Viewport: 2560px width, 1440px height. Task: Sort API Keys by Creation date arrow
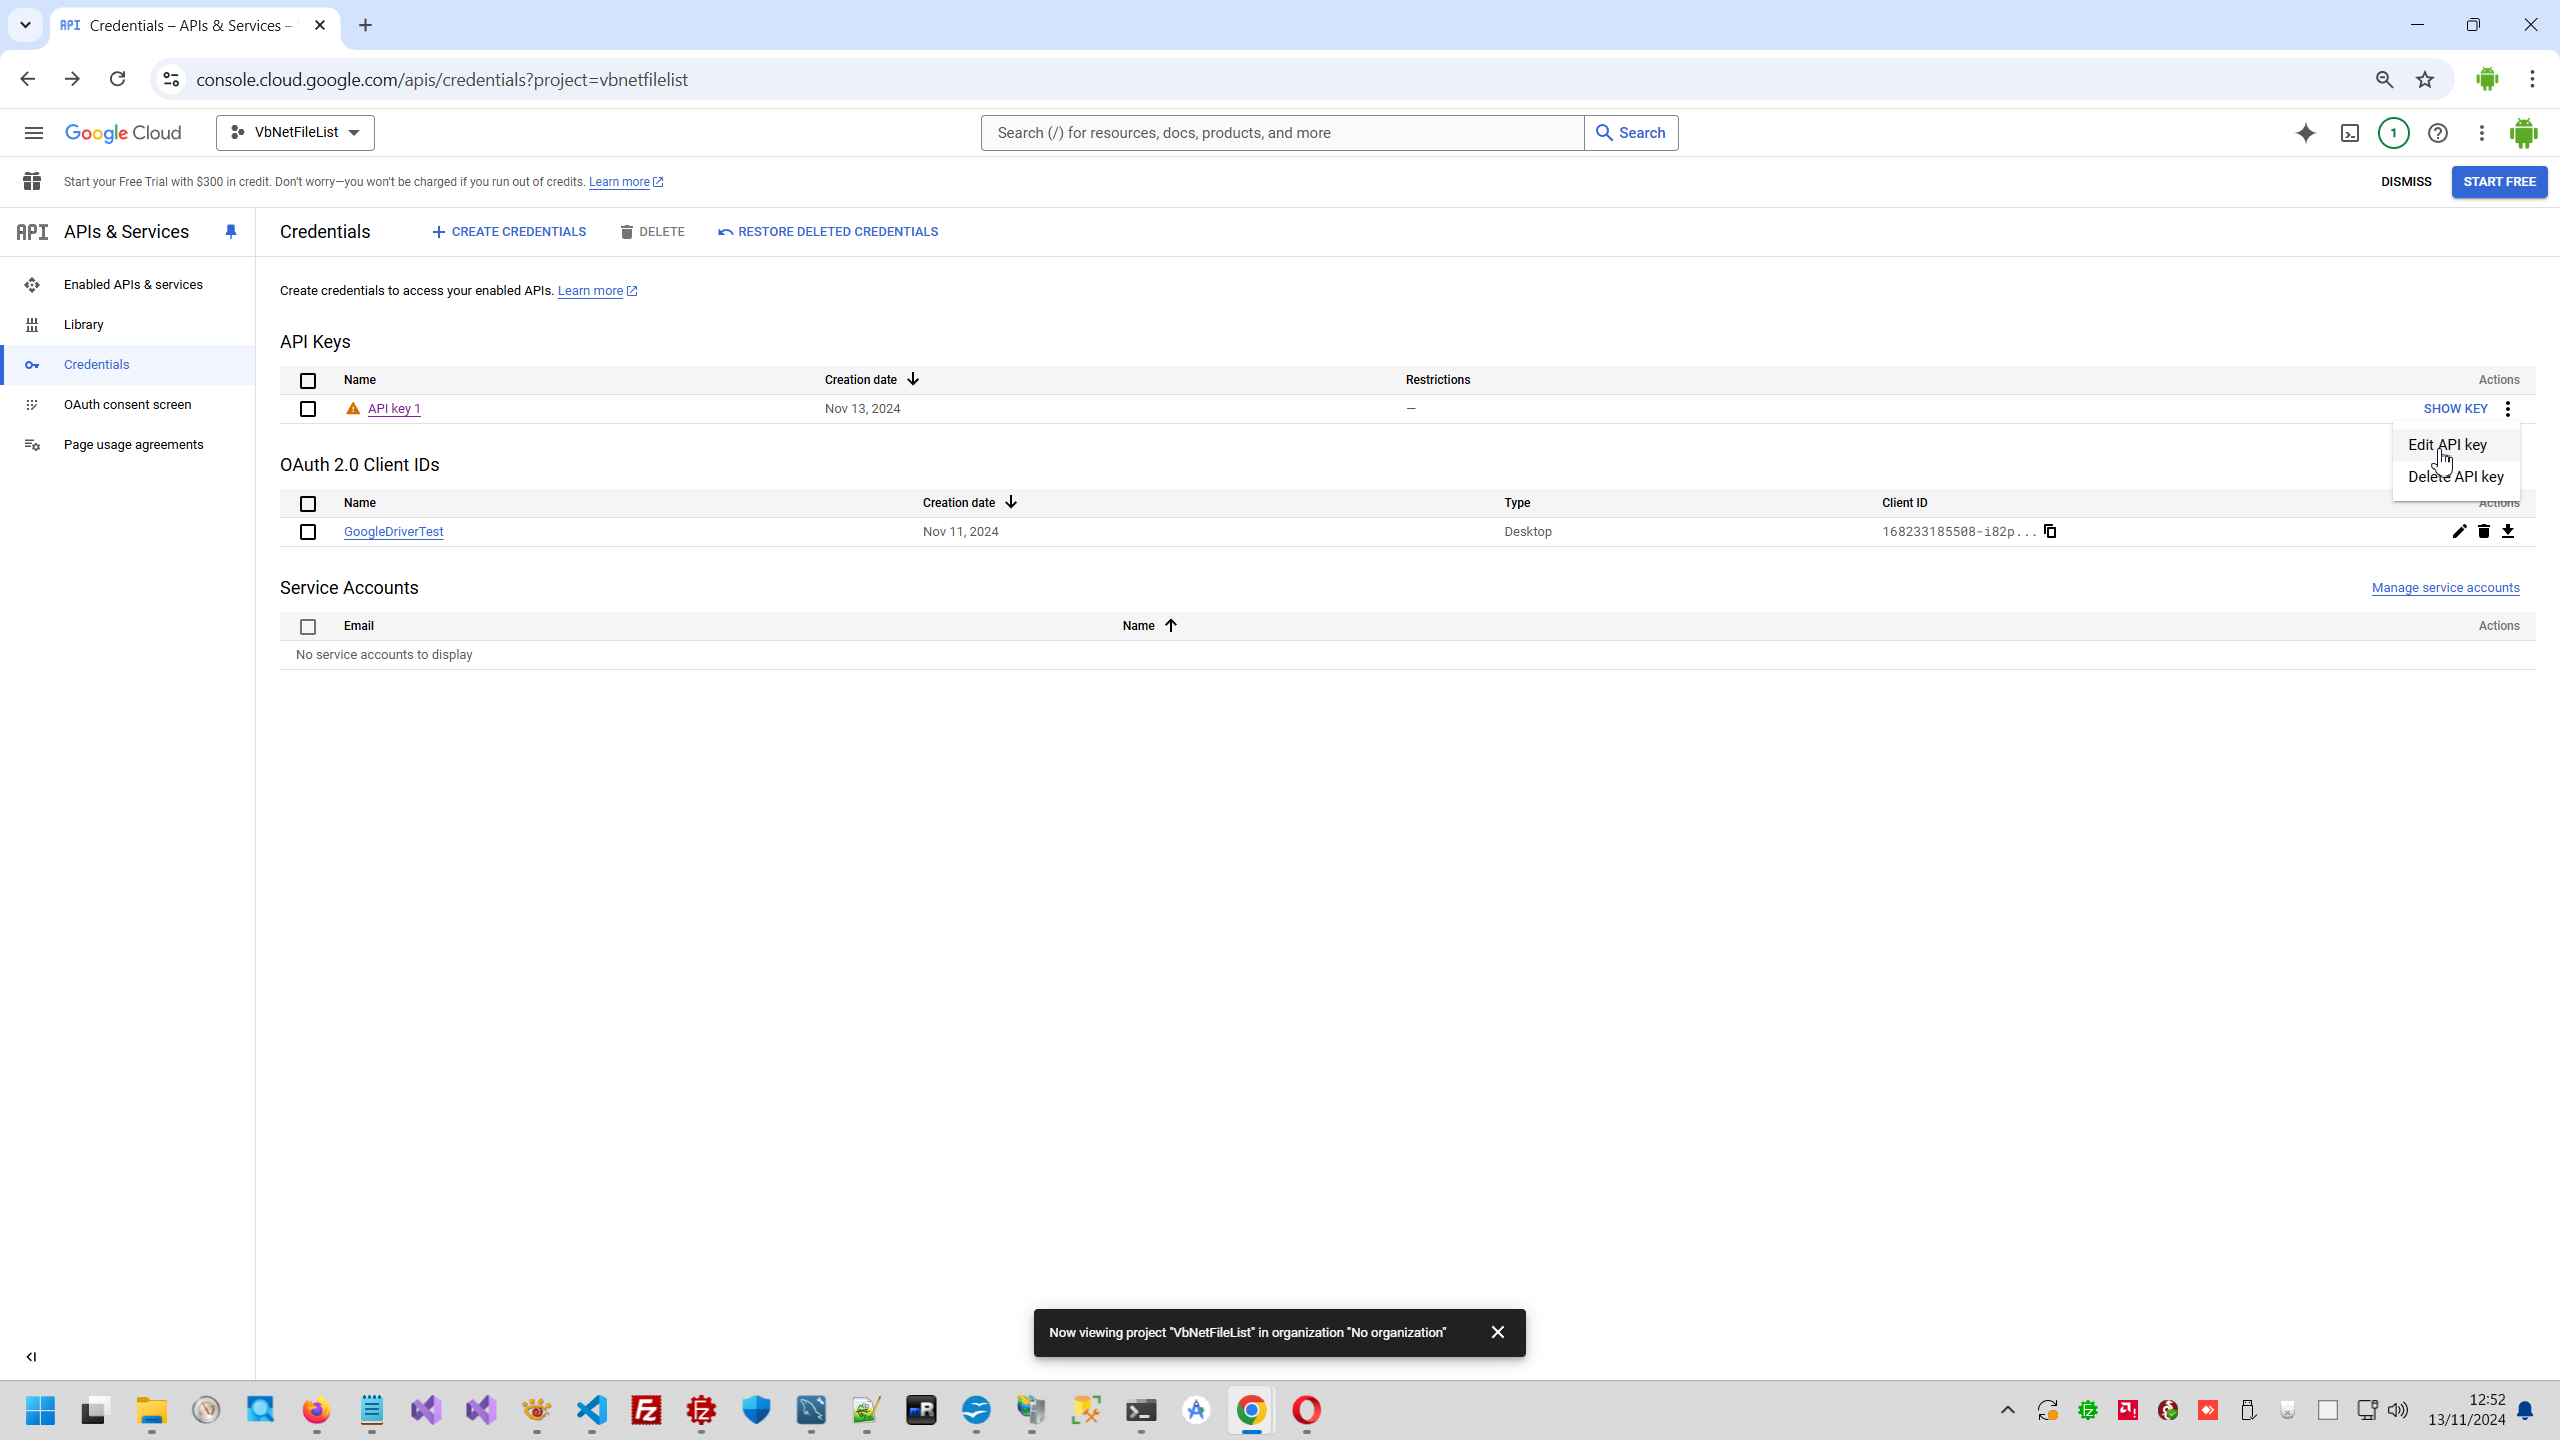tap(913, 380)
